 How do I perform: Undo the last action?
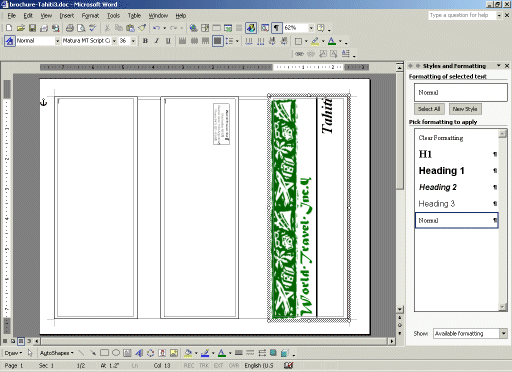click(156, 28)
